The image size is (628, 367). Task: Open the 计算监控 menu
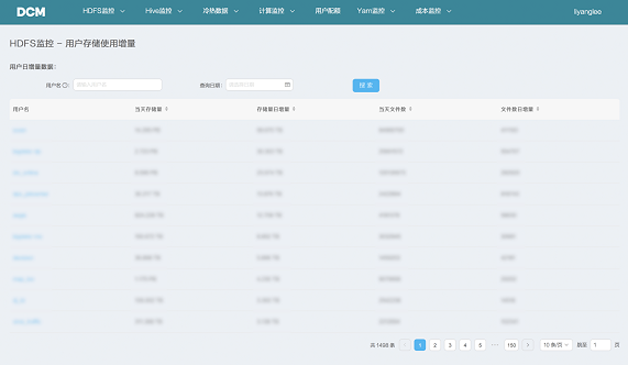pos(271,11)
